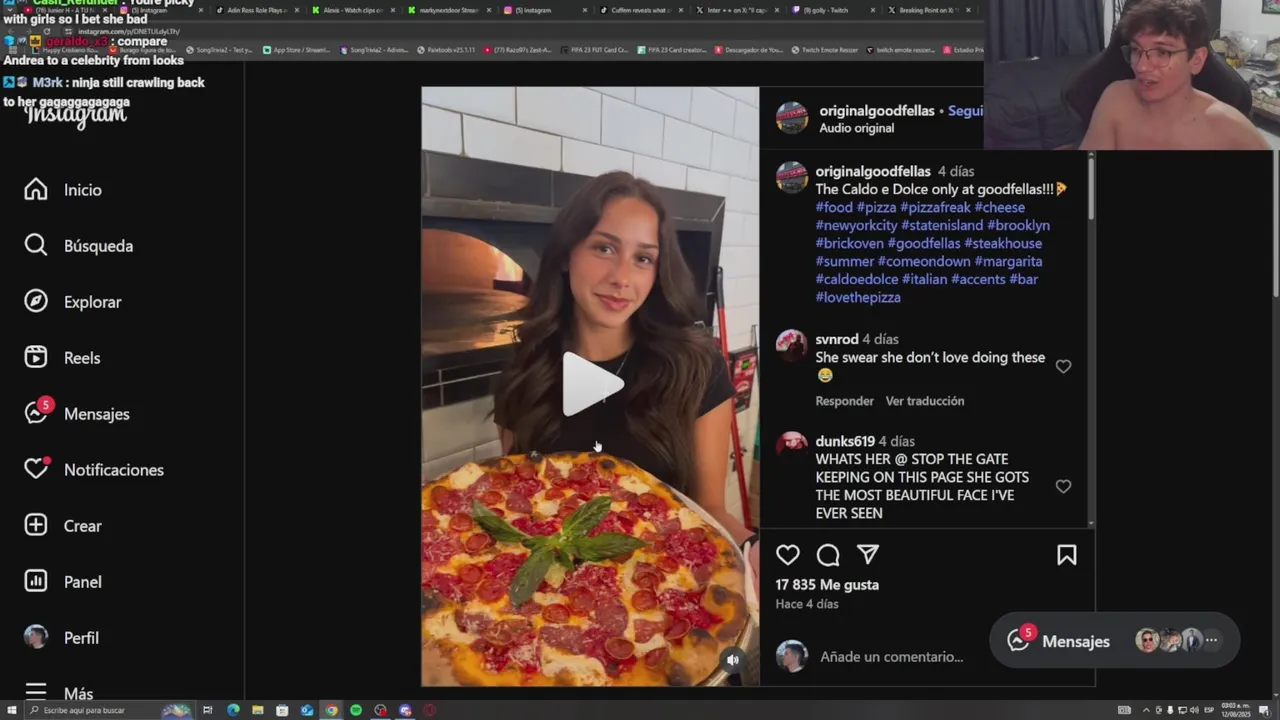The width and height of the screenshot is (1280, 720).
Task: Save the post with the bookmark icon
Action: (x=1067, y=555)
